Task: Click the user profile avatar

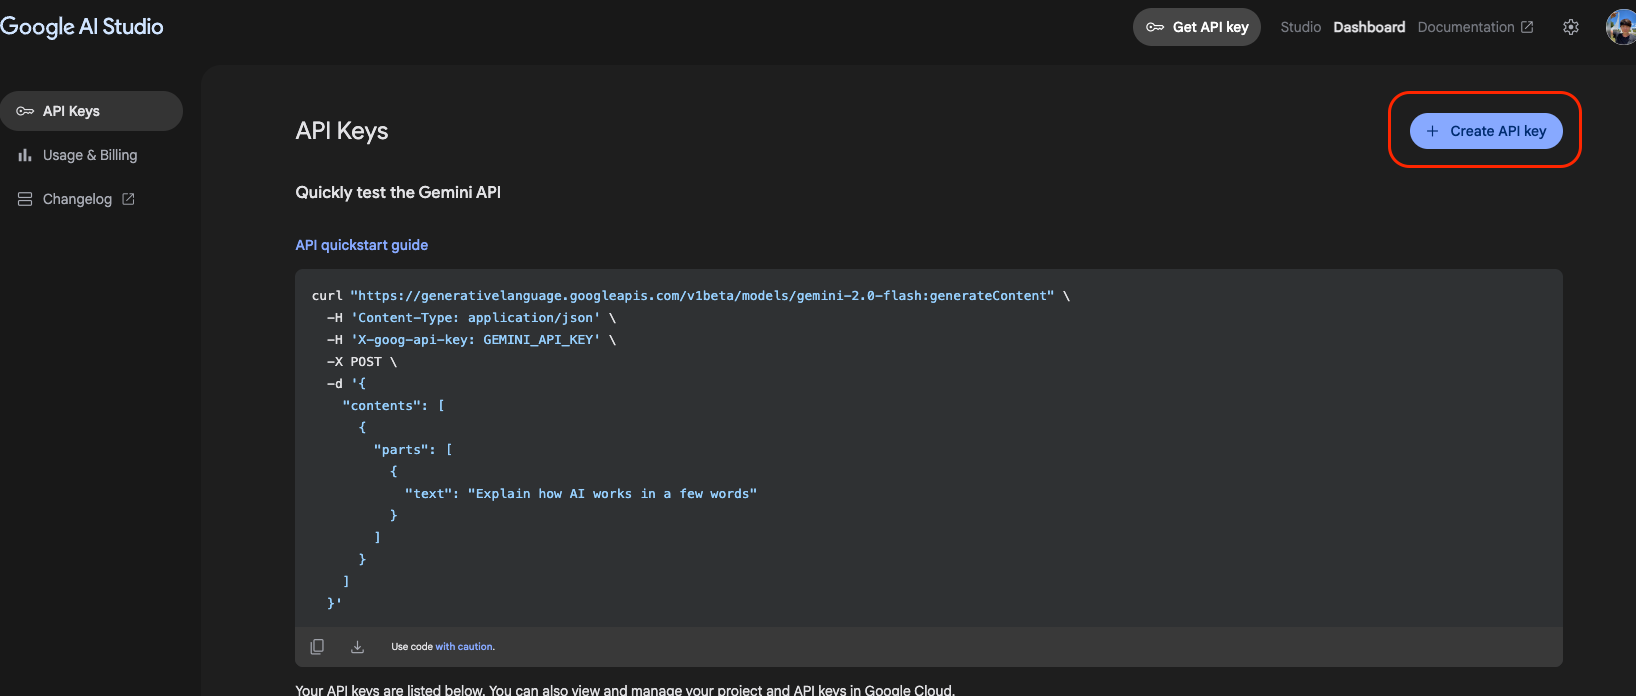Action: (x=1620, y=27)
